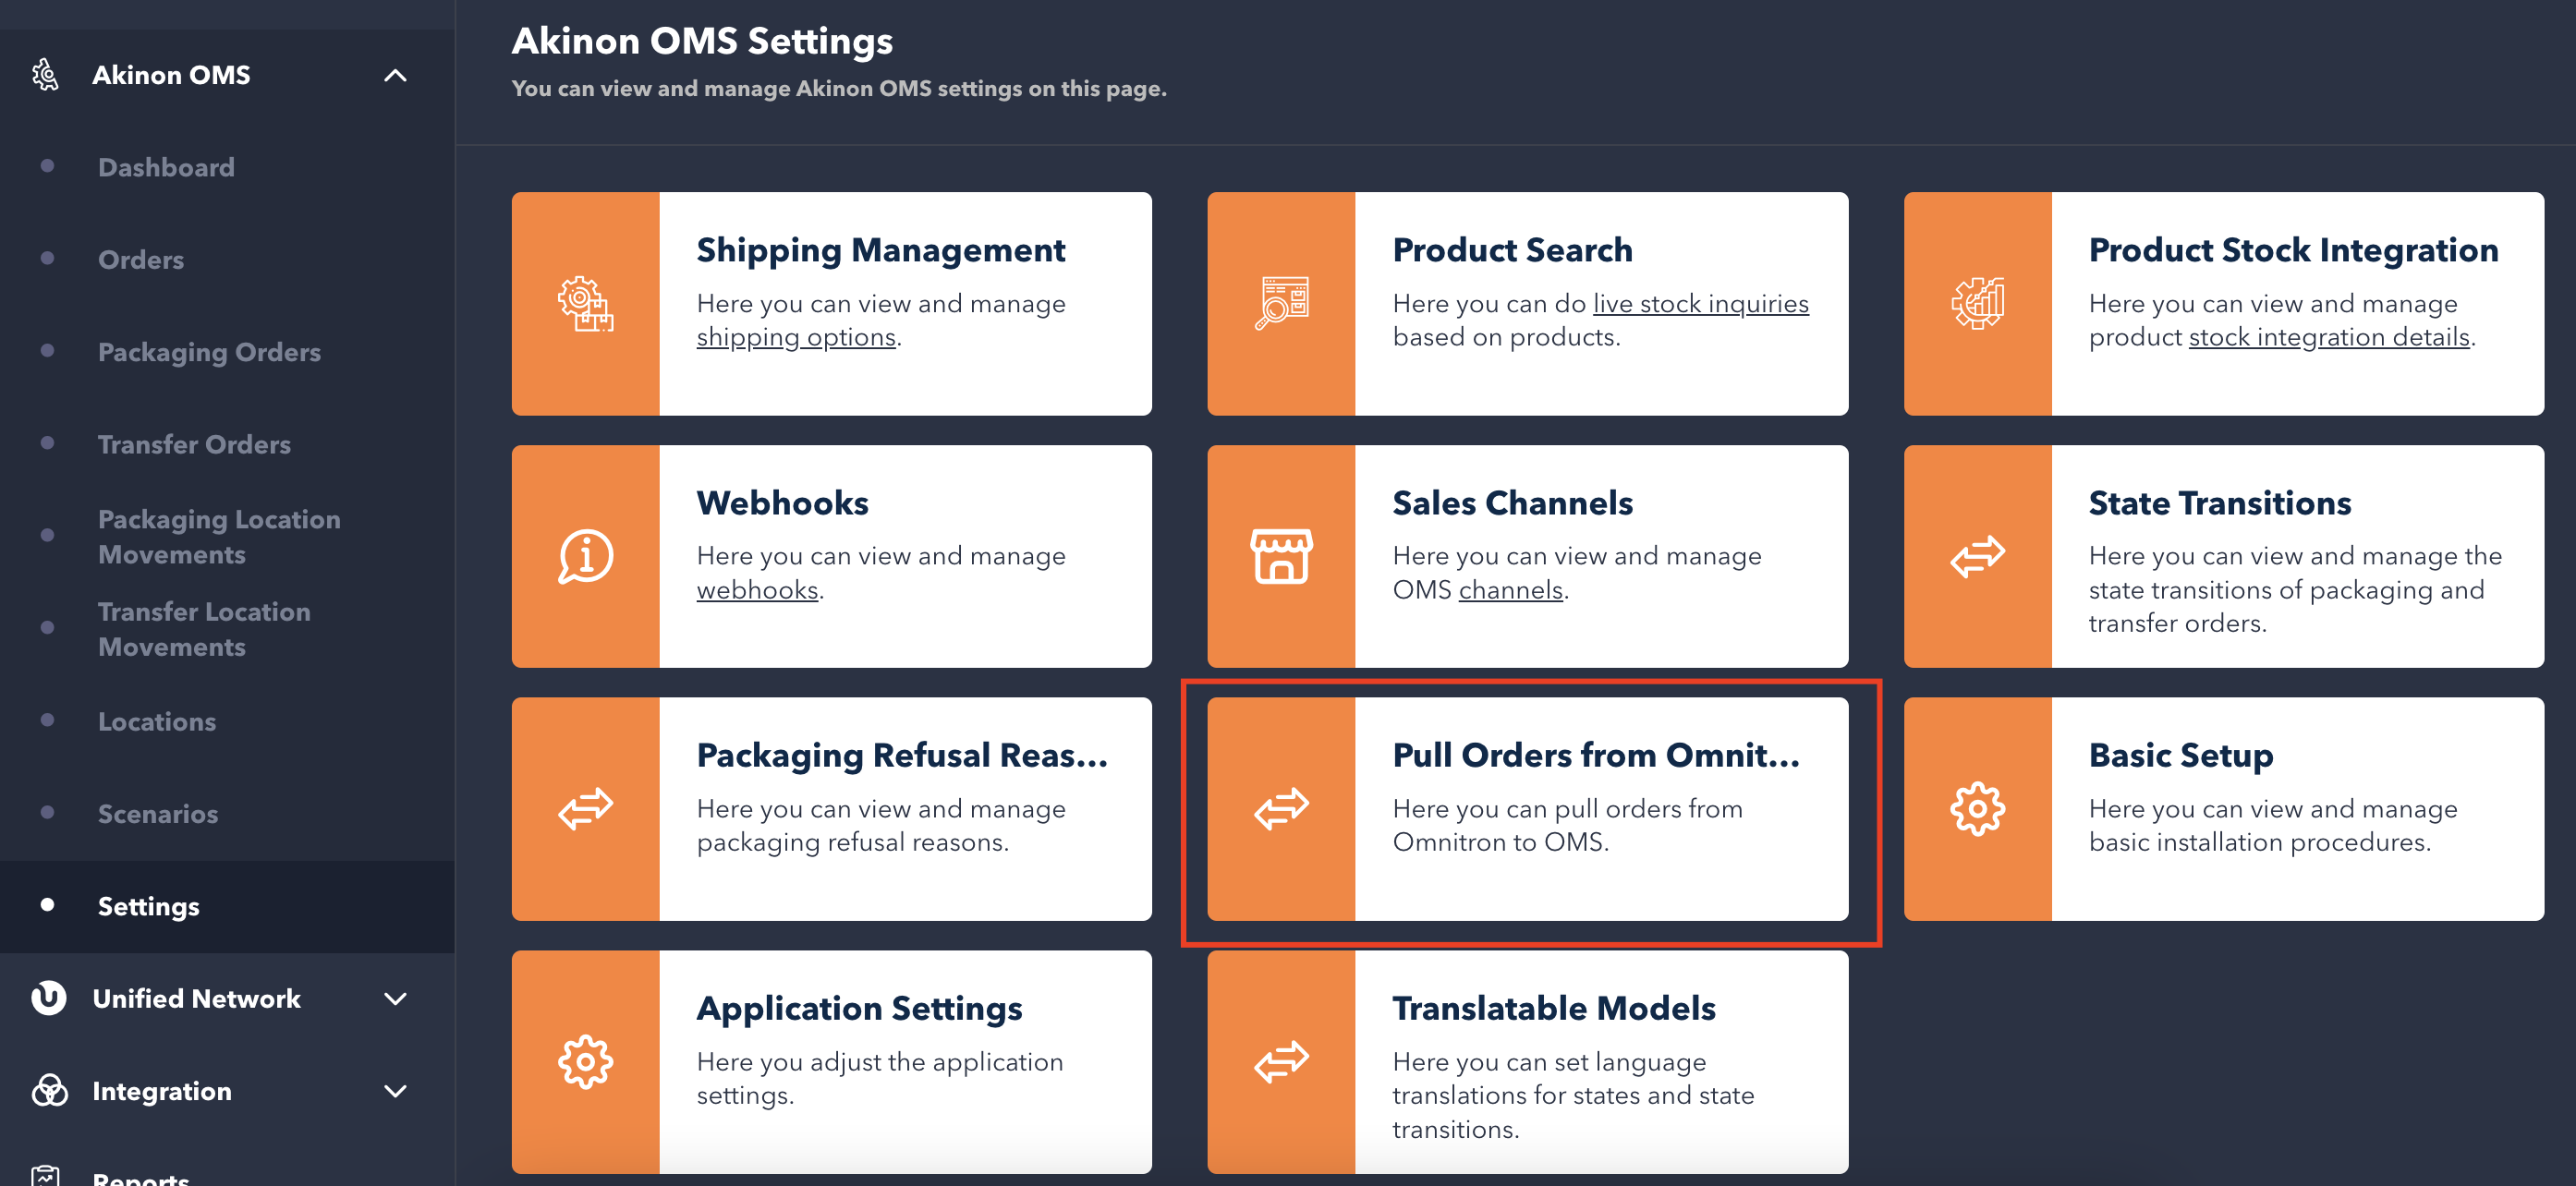Click the State Transitions arrows icon
Image resolution: width=2576 pixels, height=1186 pixels.
(x=1977, y=556)
